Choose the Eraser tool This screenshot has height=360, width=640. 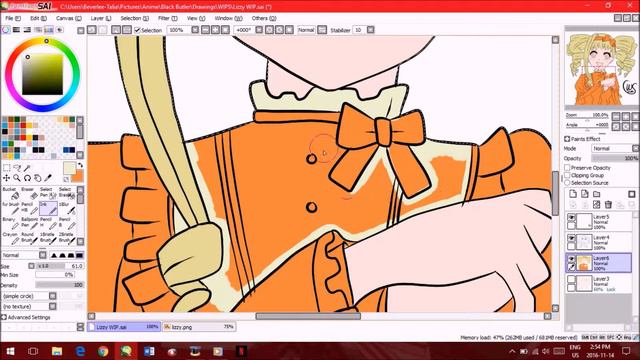pos(29,193)
